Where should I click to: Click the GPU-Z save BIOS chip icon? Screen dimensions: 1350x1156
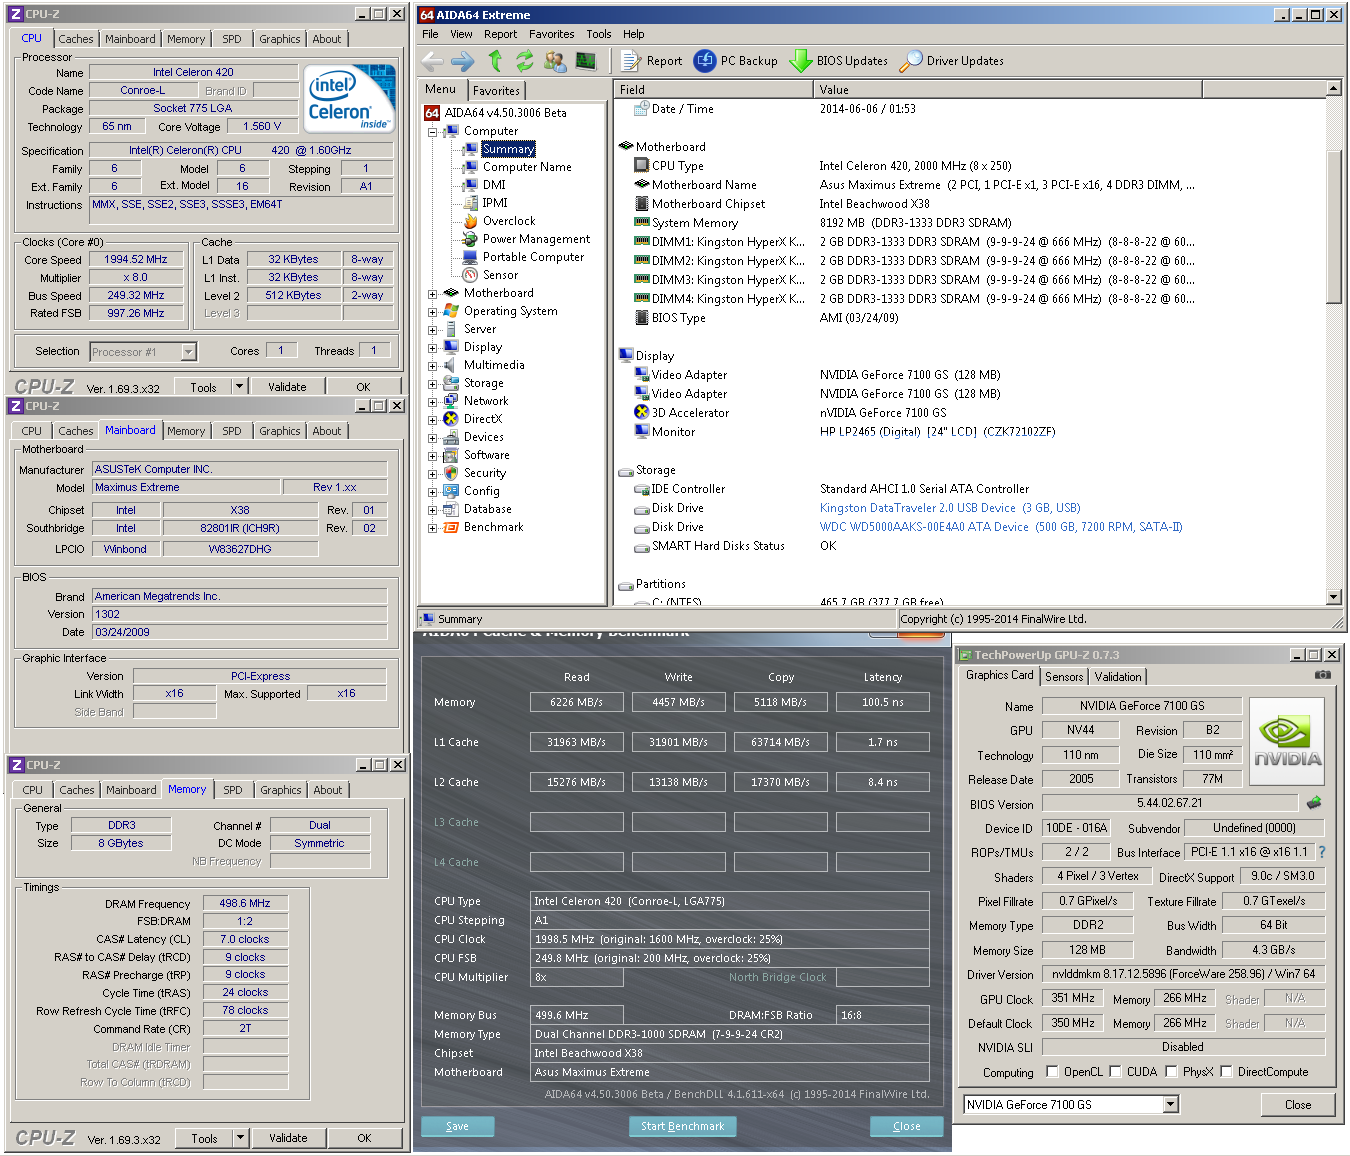pos(1314,802)
